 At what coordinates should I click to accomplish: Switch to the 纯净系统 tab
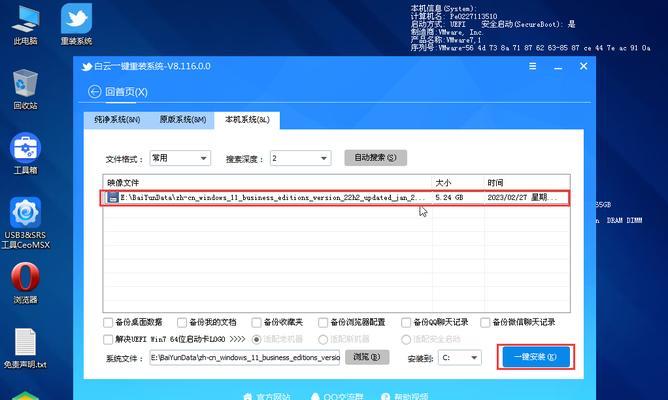point(117,120)
